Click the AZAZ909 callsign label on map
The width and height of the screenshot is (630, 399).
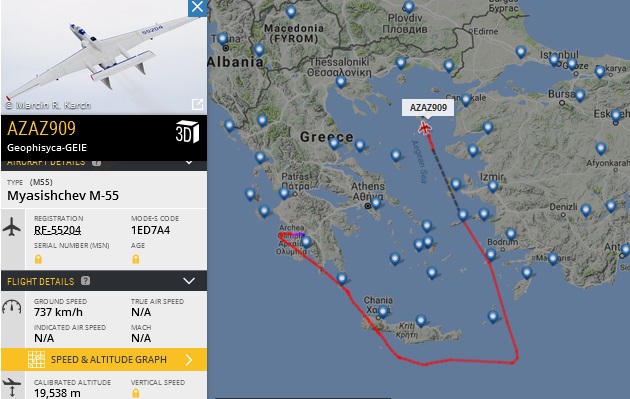[428, 108]
